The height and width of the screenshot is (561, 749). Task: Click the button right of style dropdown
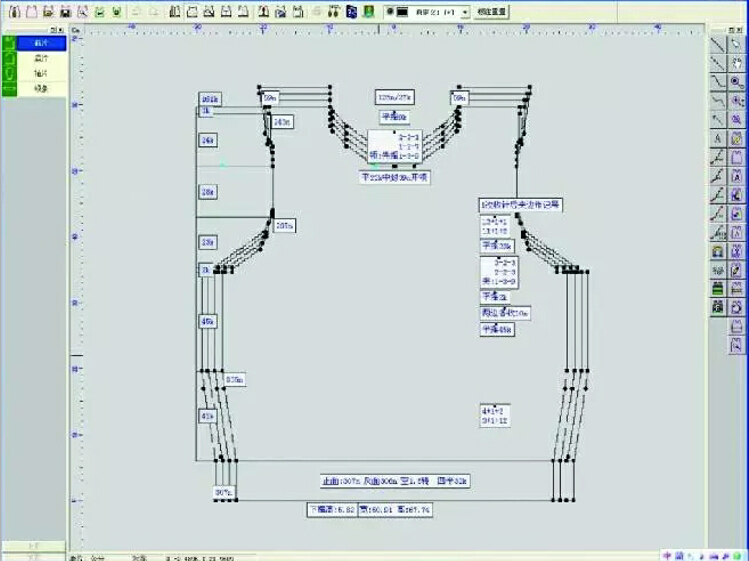tap(491, 12)
